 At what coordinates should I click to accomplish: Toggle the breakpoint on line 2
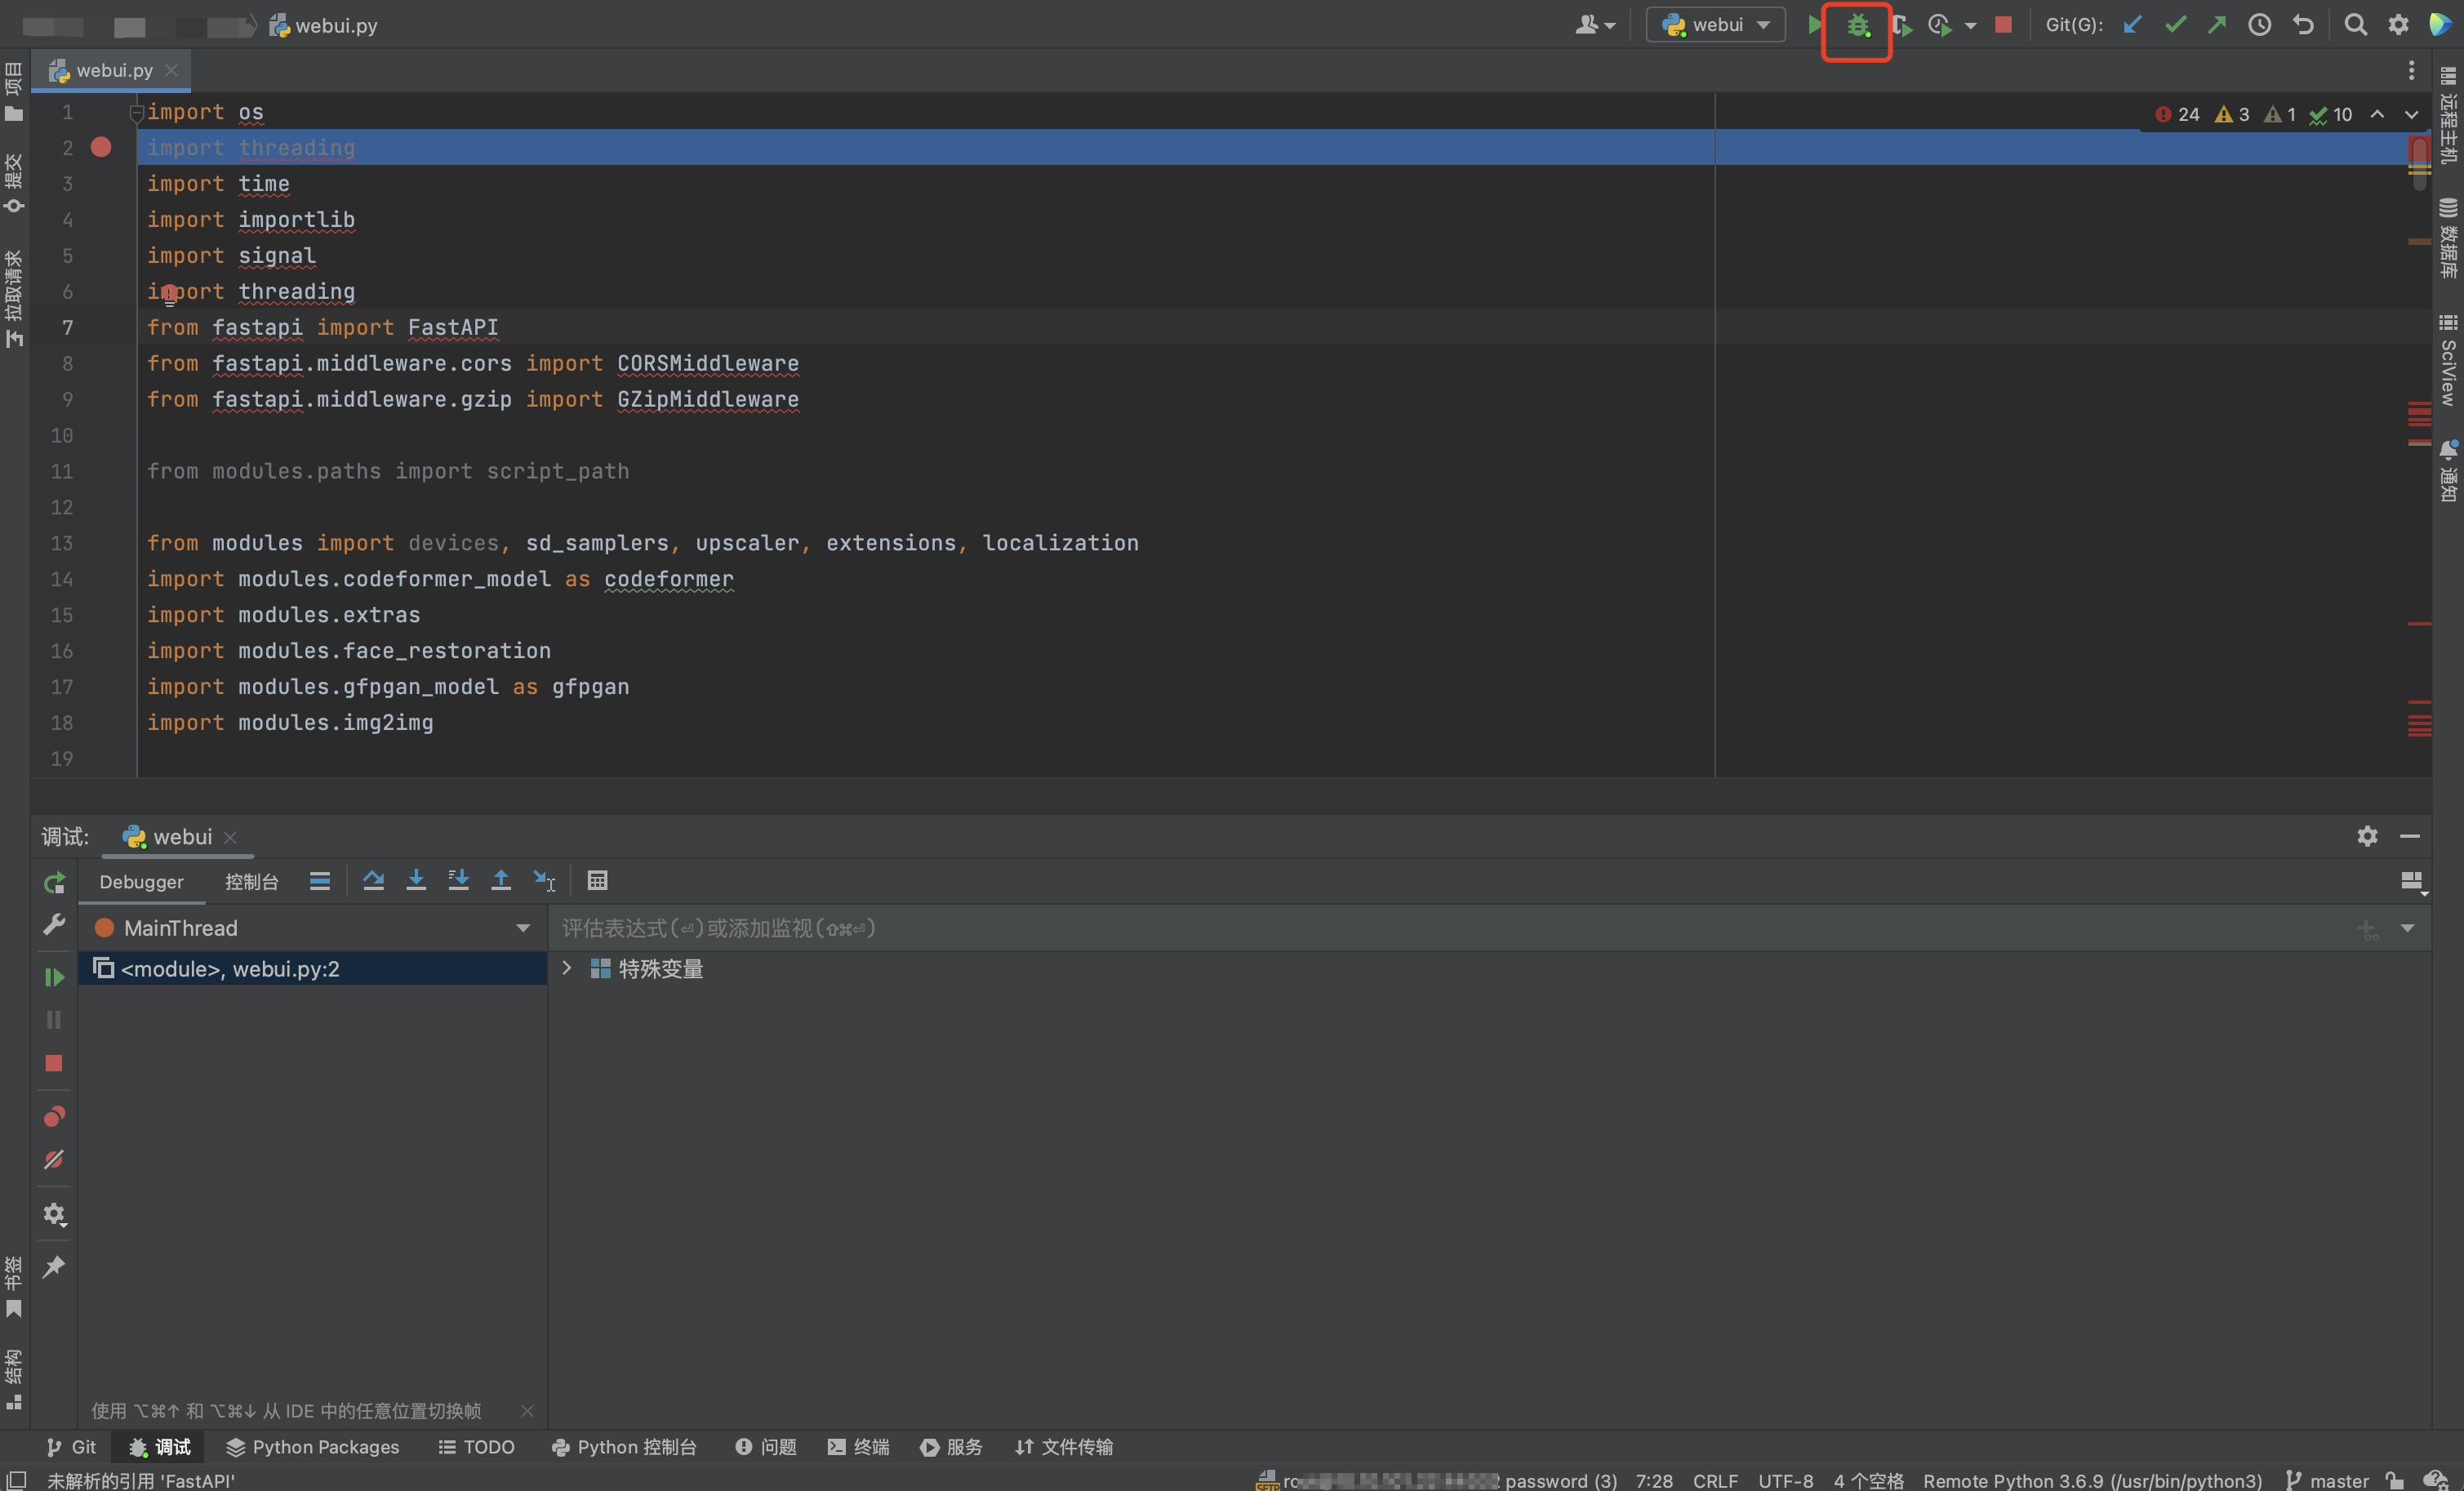coord(101,147)
